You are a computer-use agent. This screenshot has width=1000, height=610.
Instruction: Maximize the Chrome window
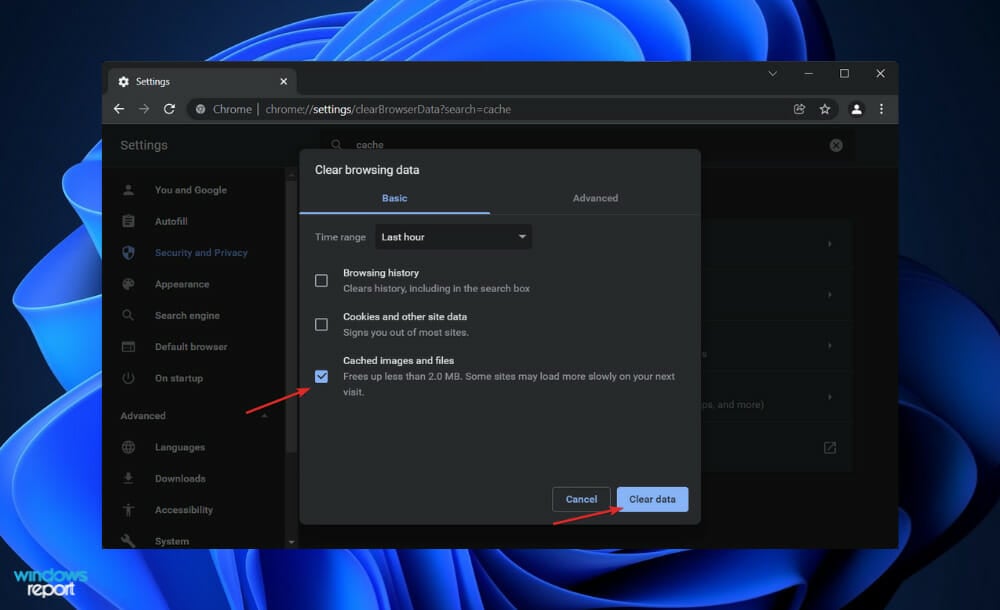[x=844, y=73]
